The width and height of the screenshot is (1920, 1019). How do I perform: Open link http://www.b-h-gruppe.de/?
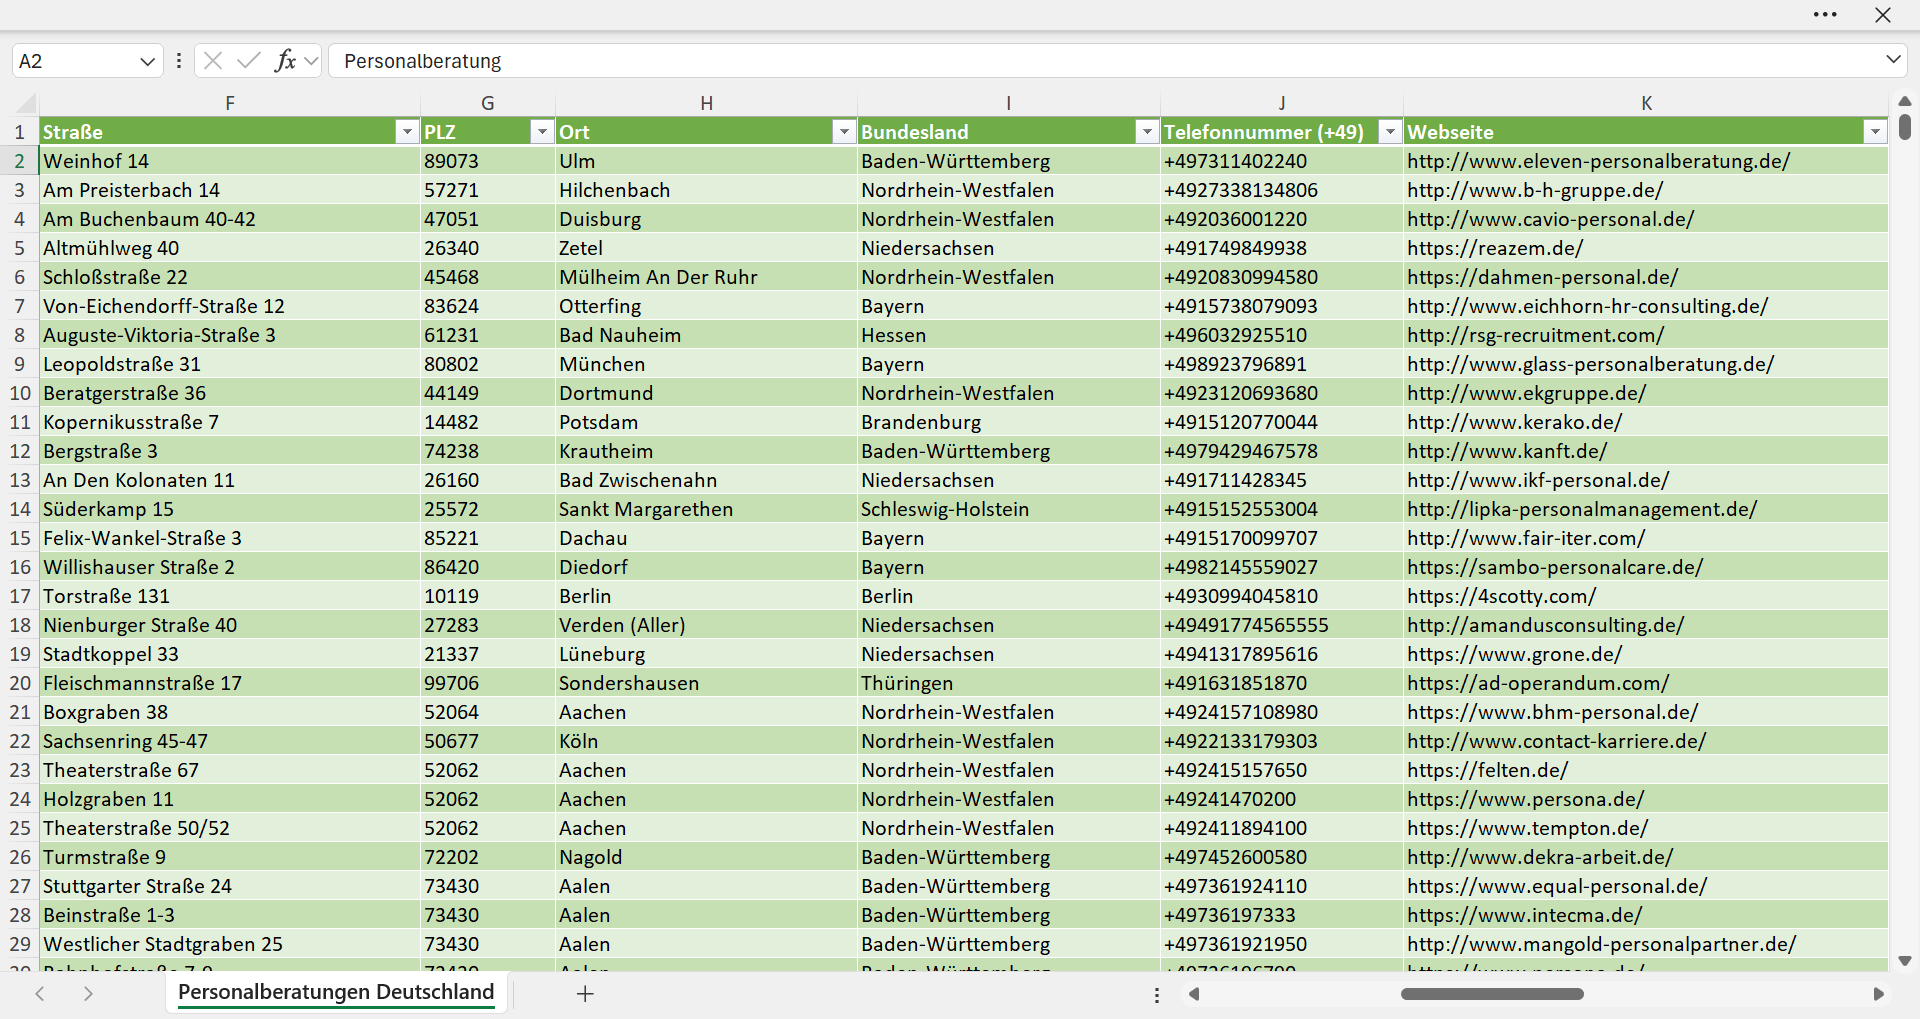1535,190
